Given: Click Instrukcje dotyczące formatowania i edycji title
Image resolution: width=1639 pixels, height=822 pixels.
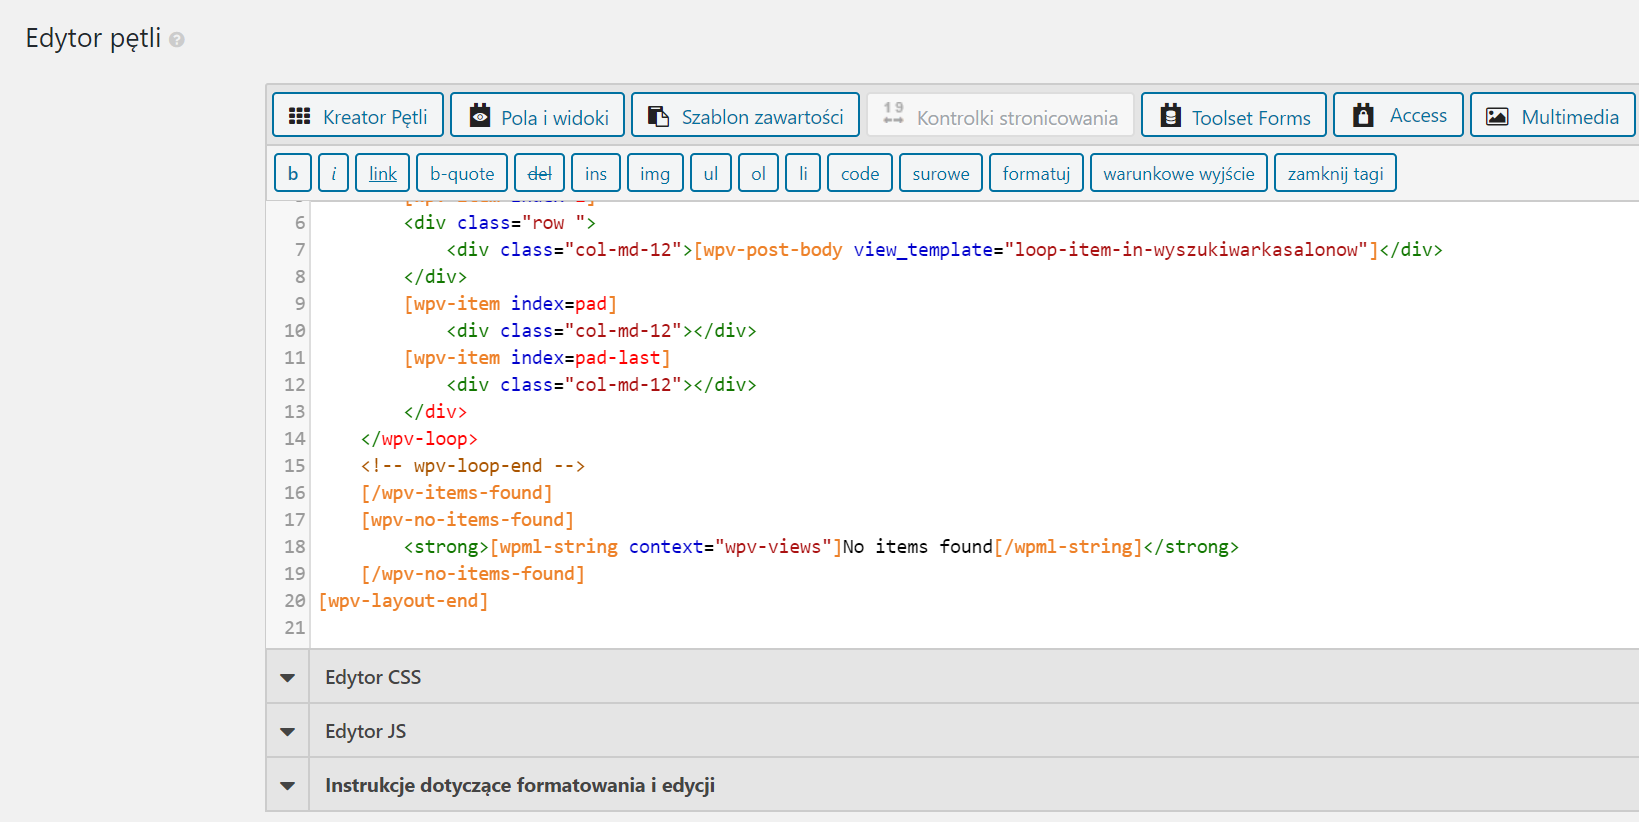Looking at the screenshot, I should point(520,785).
